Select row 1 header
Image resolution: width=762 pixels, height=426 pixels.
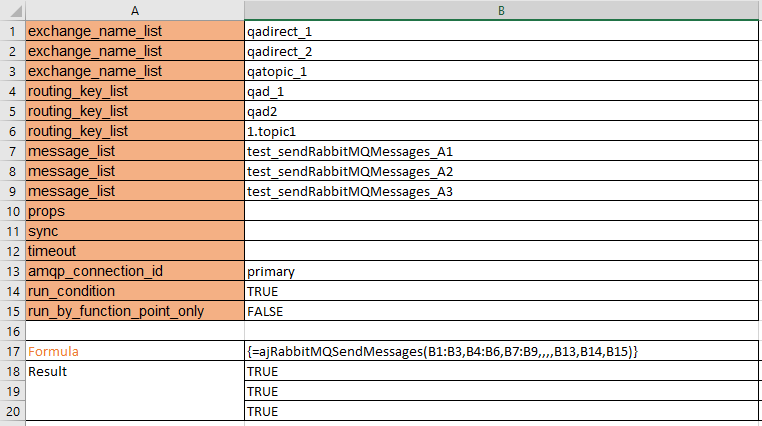(x=12, y=31)
